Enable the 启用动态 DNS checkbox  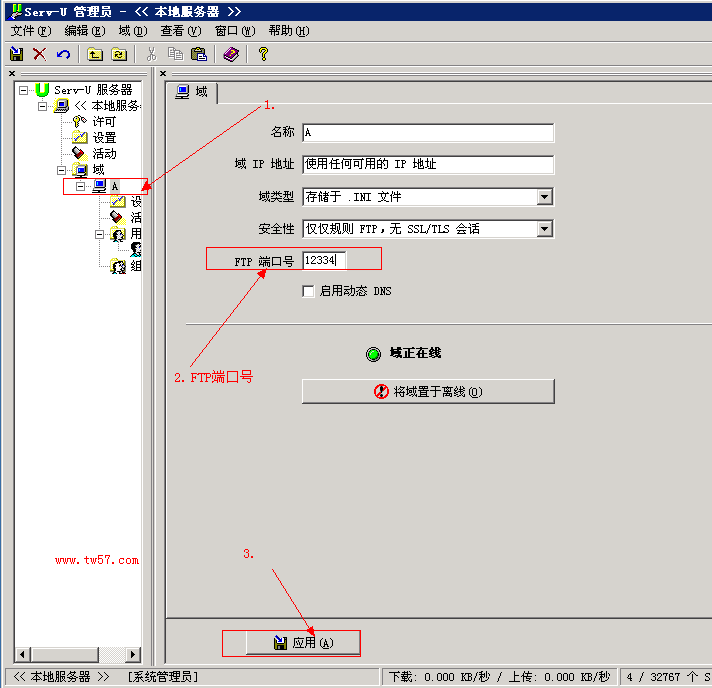coord(309,291)
